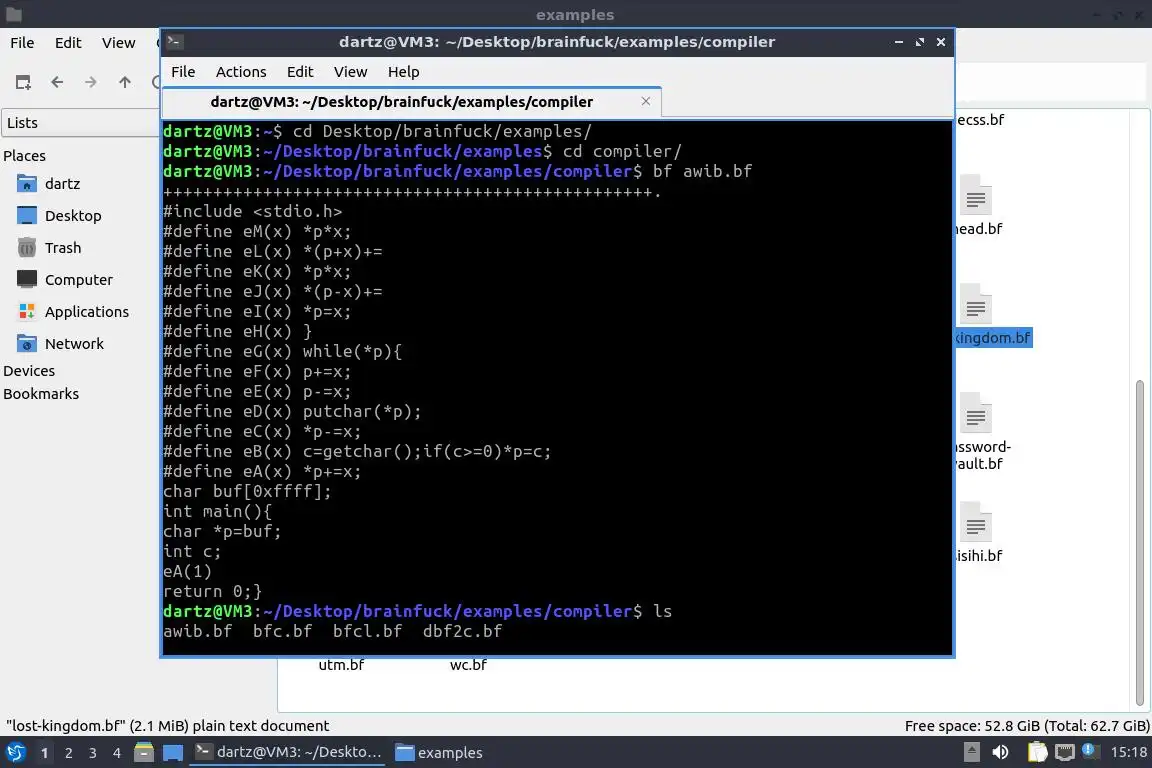
Task: Open a new tab in the file manager
Action: (x=24, y=82)
